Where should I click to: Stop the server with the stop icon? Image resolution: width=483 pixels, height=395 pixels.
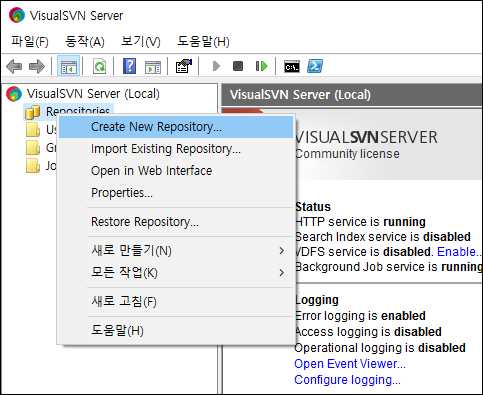tap(238, 66)
